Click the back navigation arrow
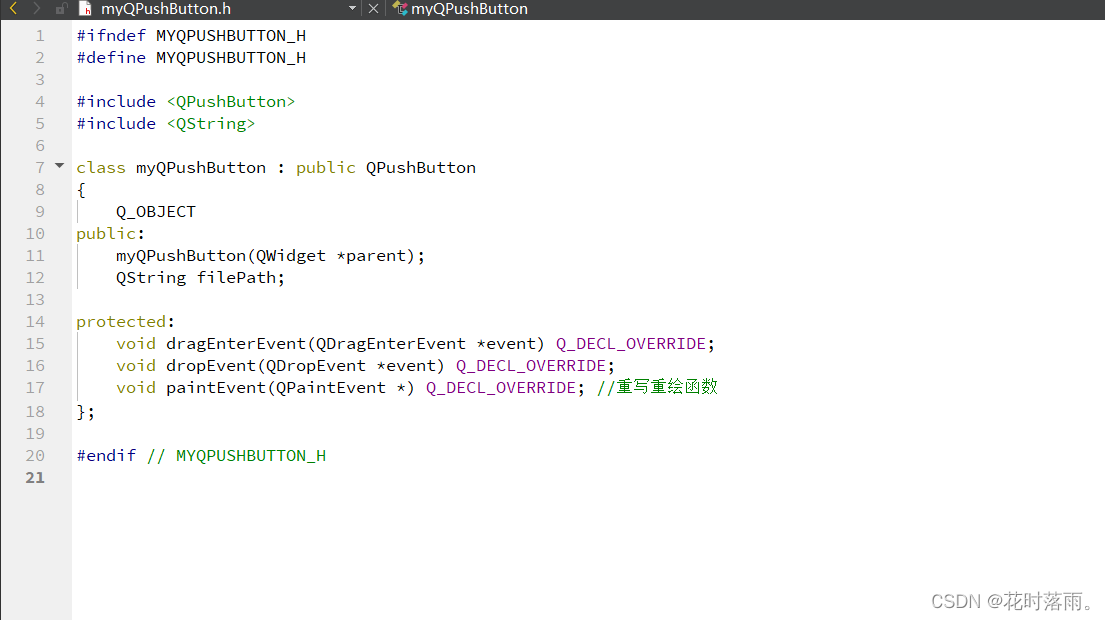This screenshot has height=620, width=1105. 11,8
